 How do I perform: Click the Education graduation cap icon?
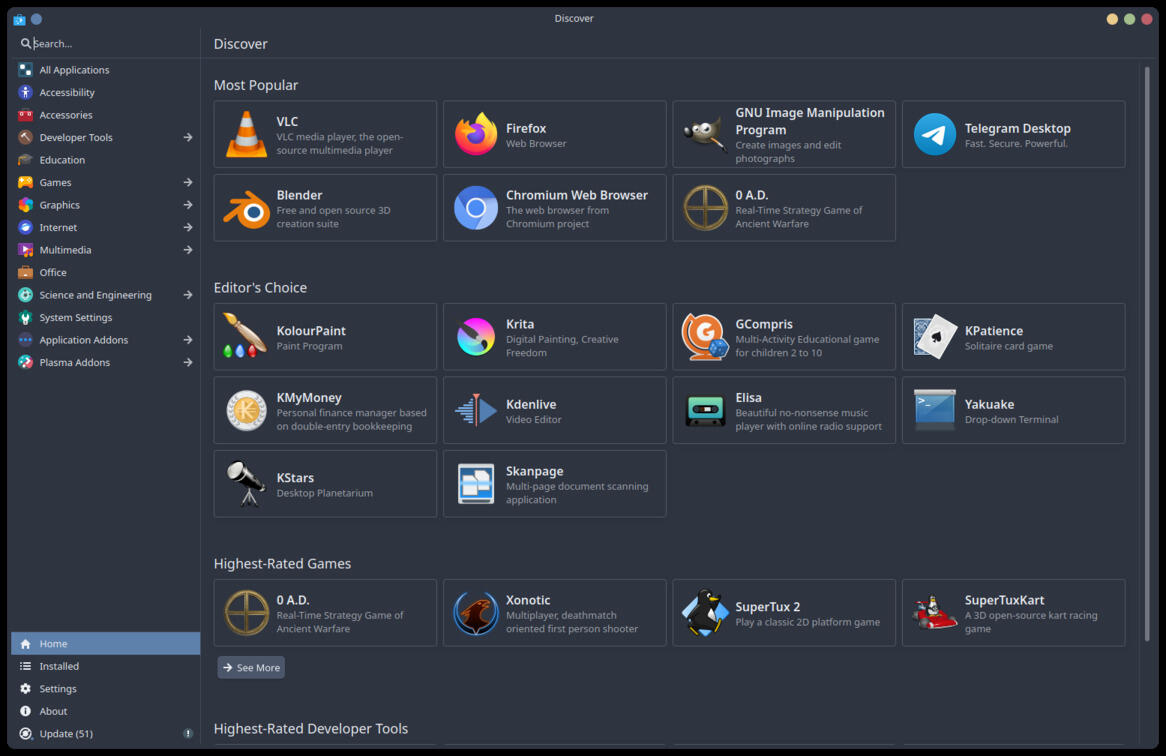25,160
